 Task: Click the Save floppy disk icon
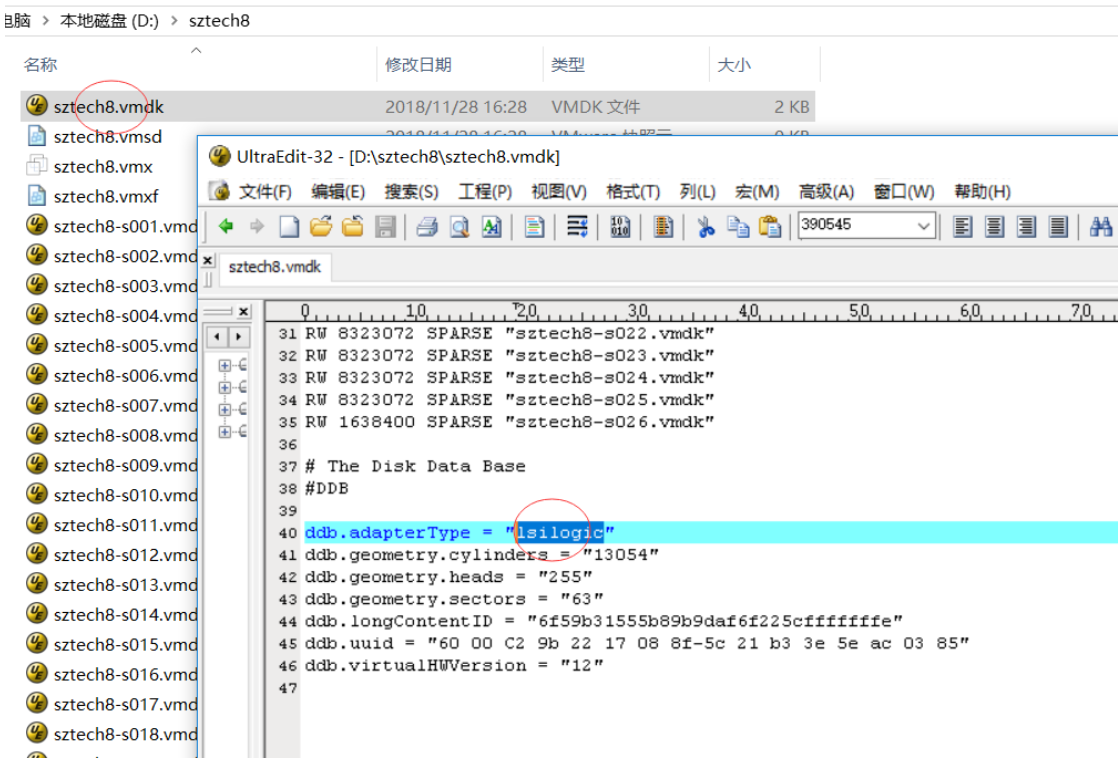[385, 227]
